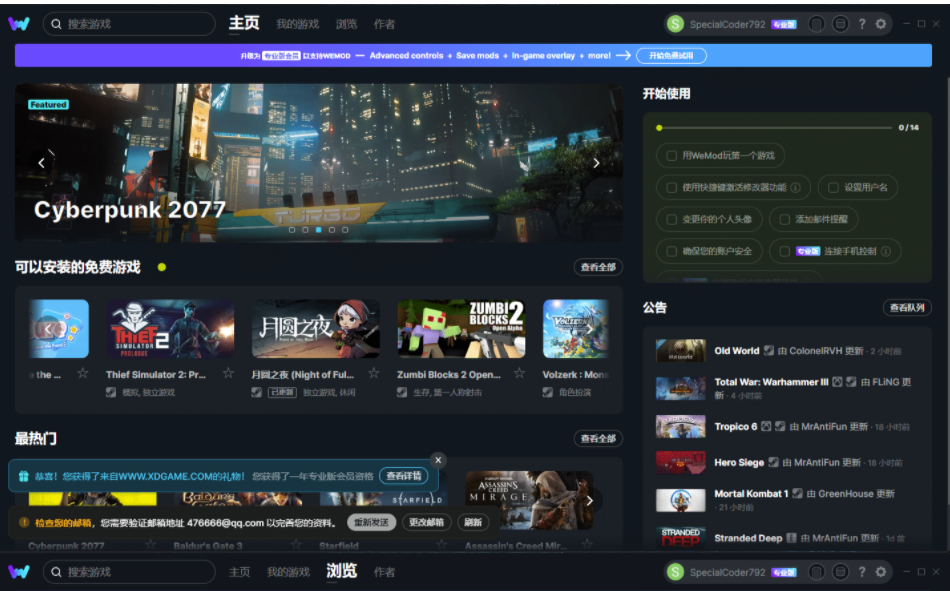Click the 更改邮箱 button
950x591 pixels.
(x=427, y=523)
